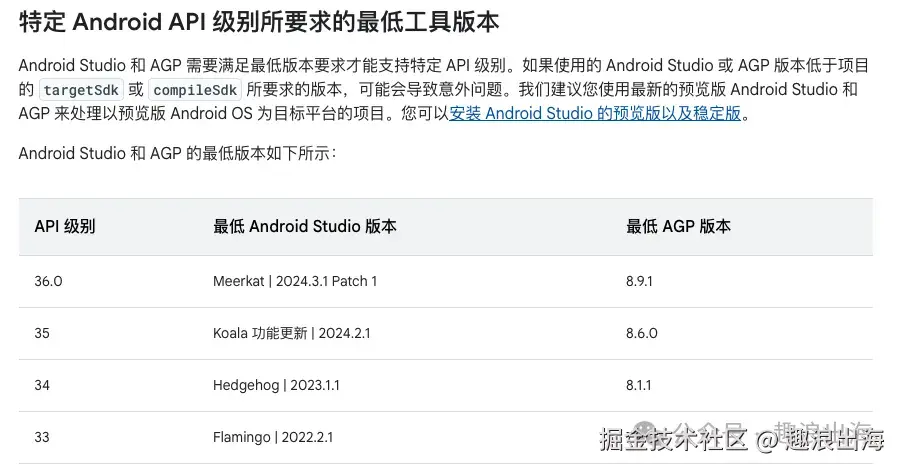Click the API level cell '34'
900x469 pixels.
tap(42, 385)
